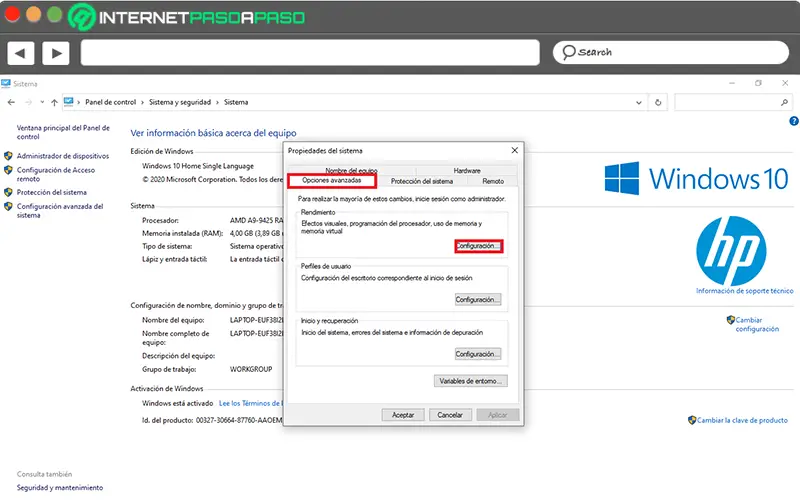Open Información de soporte técnico link
The width and height of the screenshot is (800, 500).
pos(744,291)
